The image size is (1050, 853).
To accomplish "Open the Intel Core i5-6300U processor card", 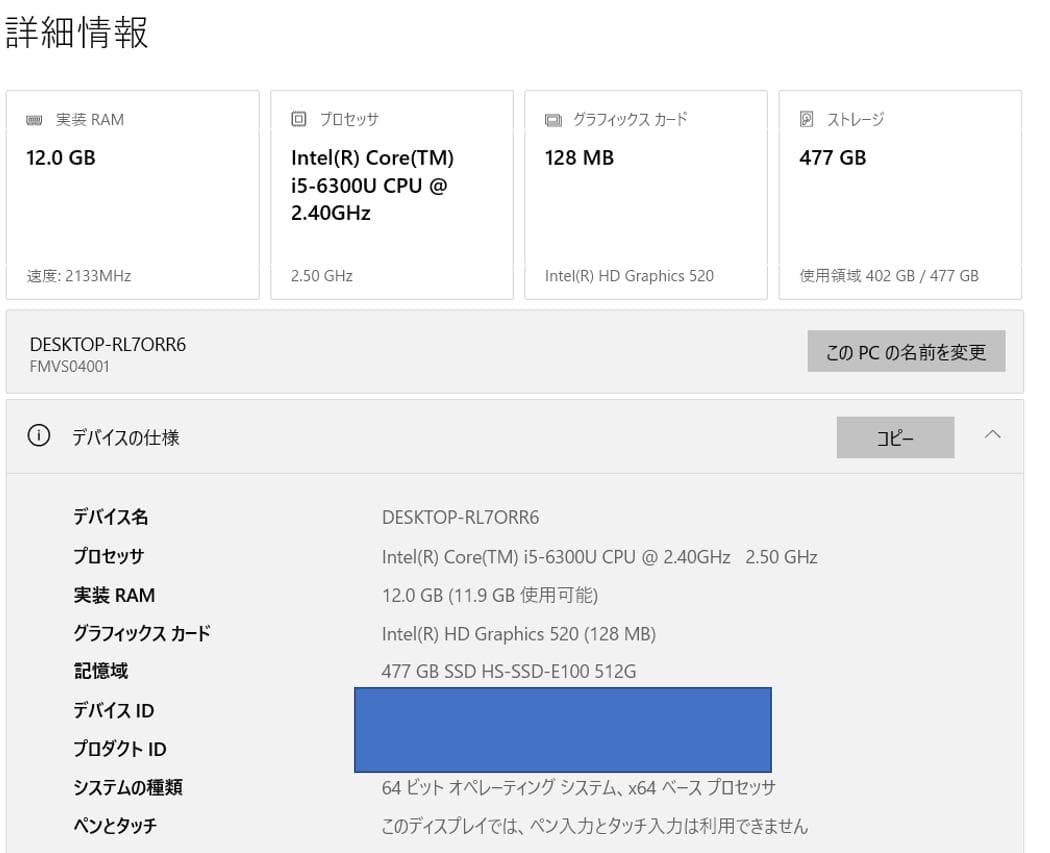I will click(391, 193).
